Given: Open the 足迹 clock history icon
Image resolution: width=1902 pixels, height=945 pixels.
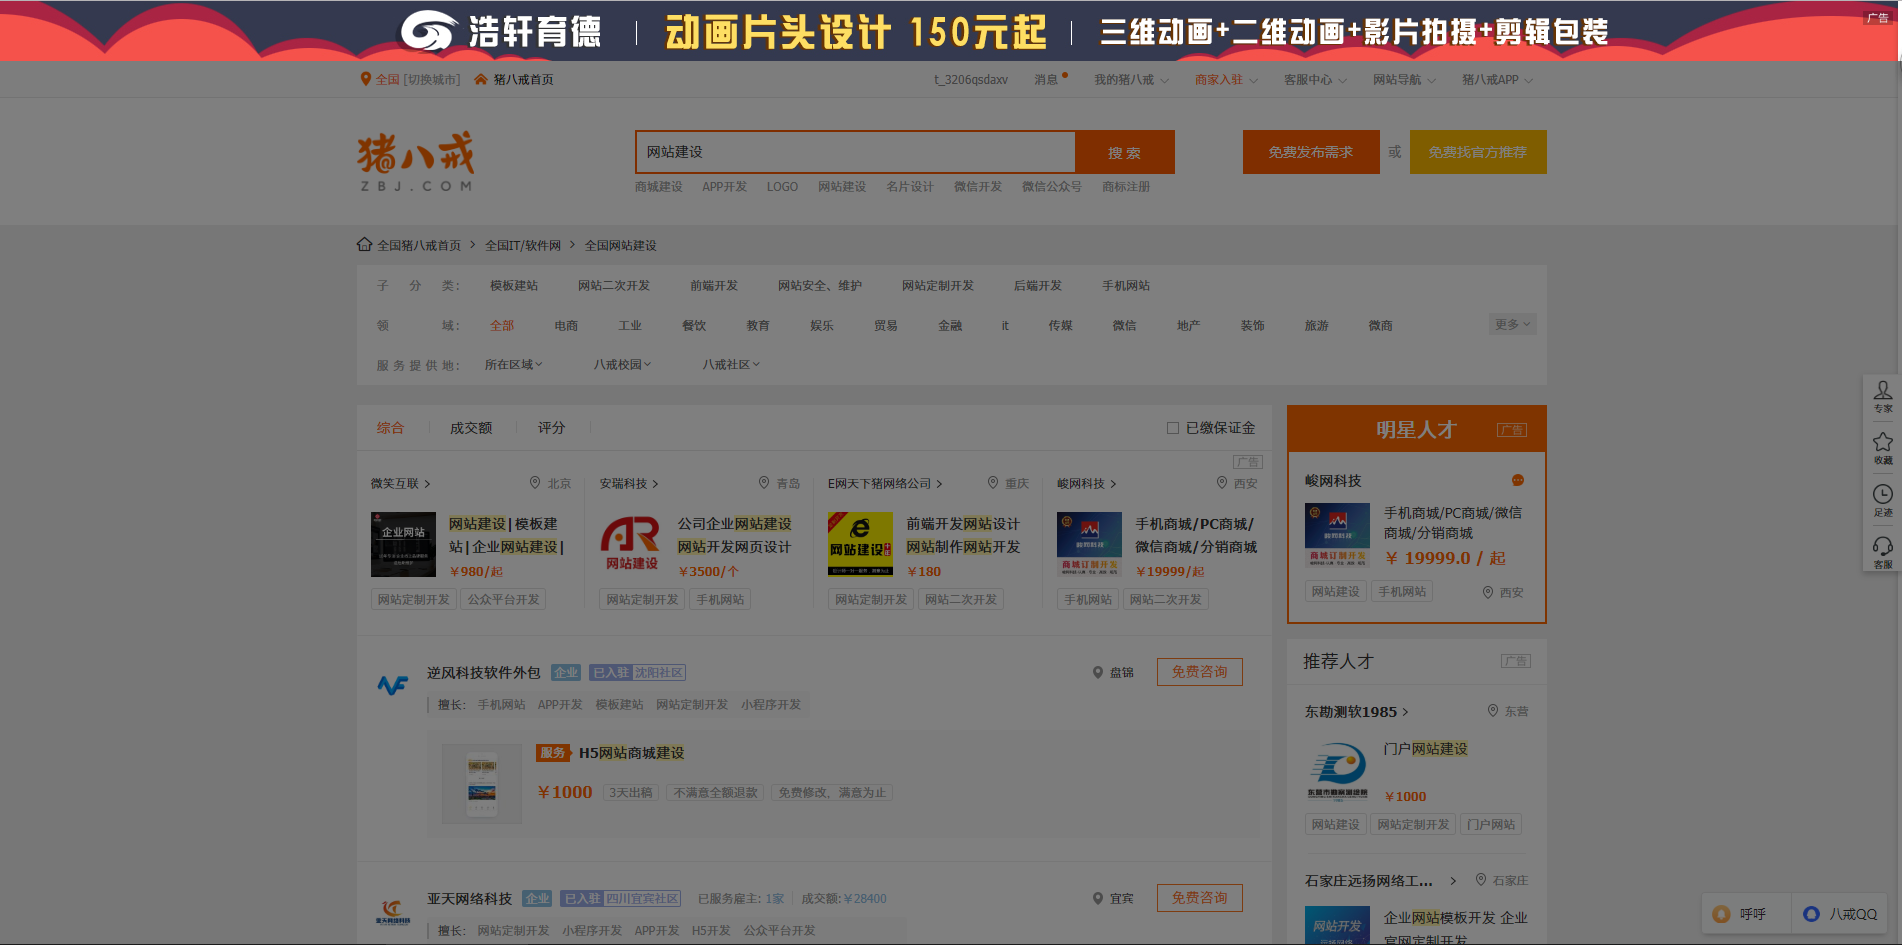Looking at the screenshot, I should click(1883, 500).
